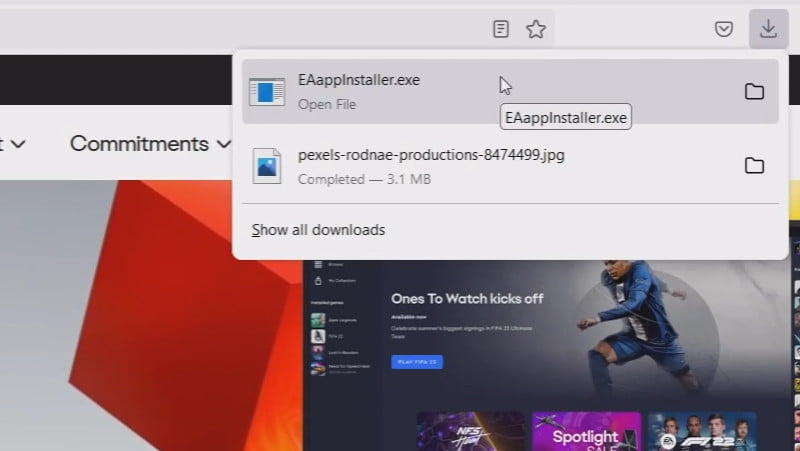Click the EAappInstaller.exe file icon

point(267,92)
